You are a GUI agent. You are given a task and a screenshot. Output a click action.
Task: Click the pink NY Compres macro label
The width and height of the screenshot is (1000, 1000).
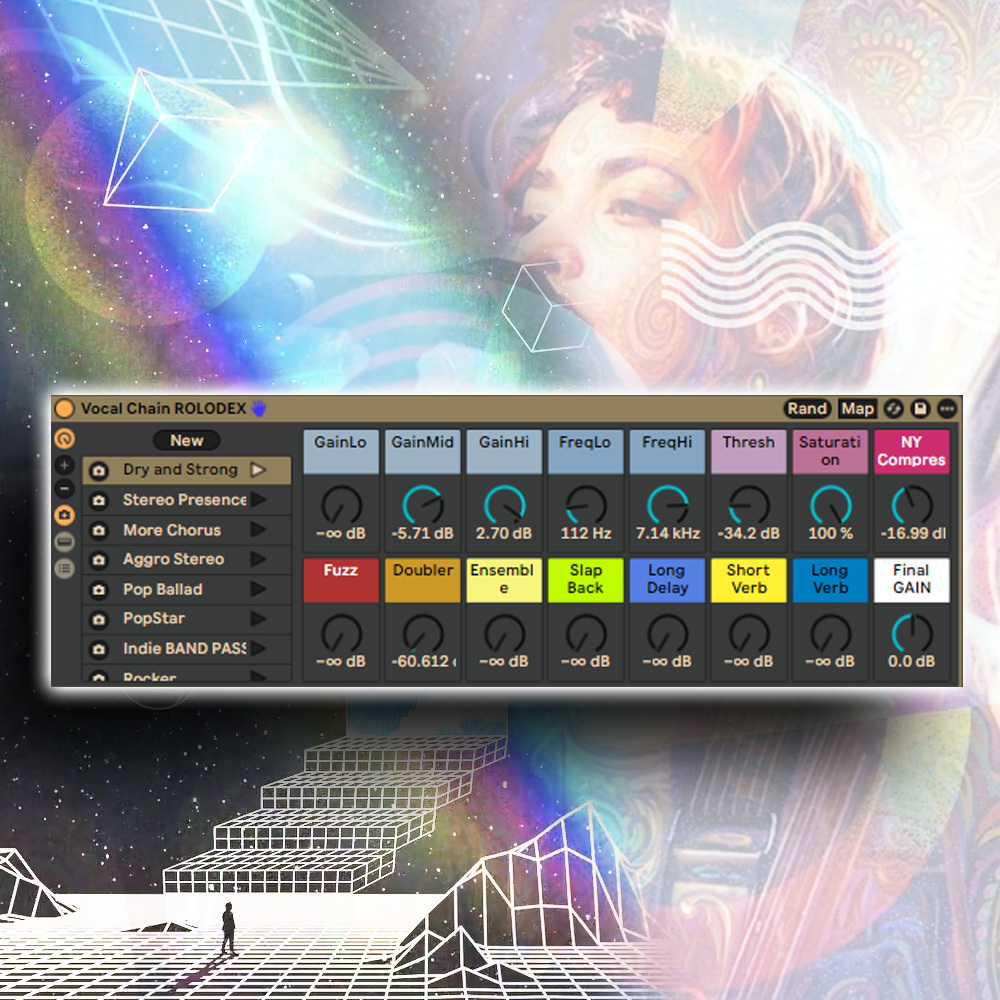click(912, 452)
